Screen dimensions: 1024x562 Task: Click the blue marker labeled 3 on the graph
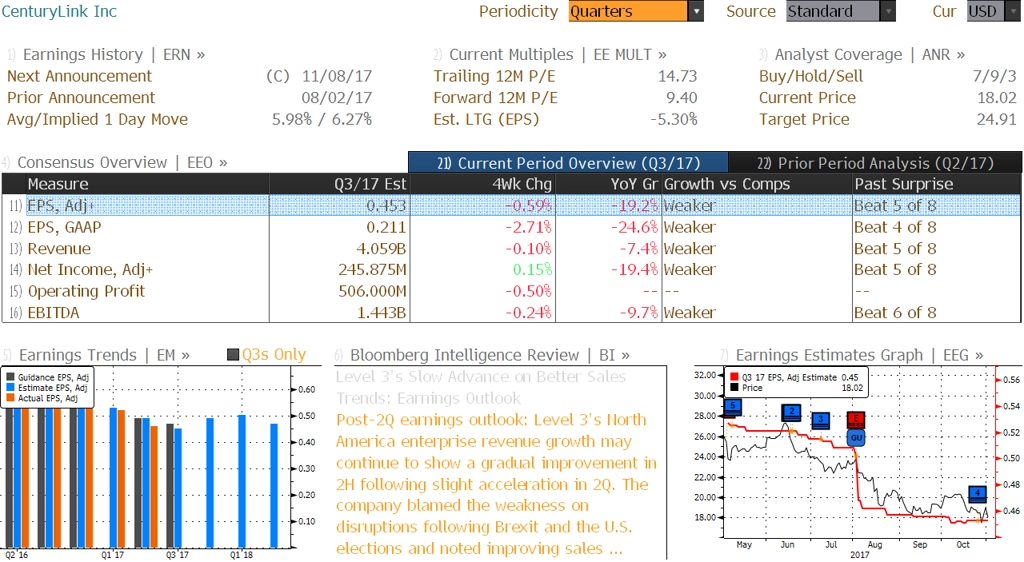[820, 420]
